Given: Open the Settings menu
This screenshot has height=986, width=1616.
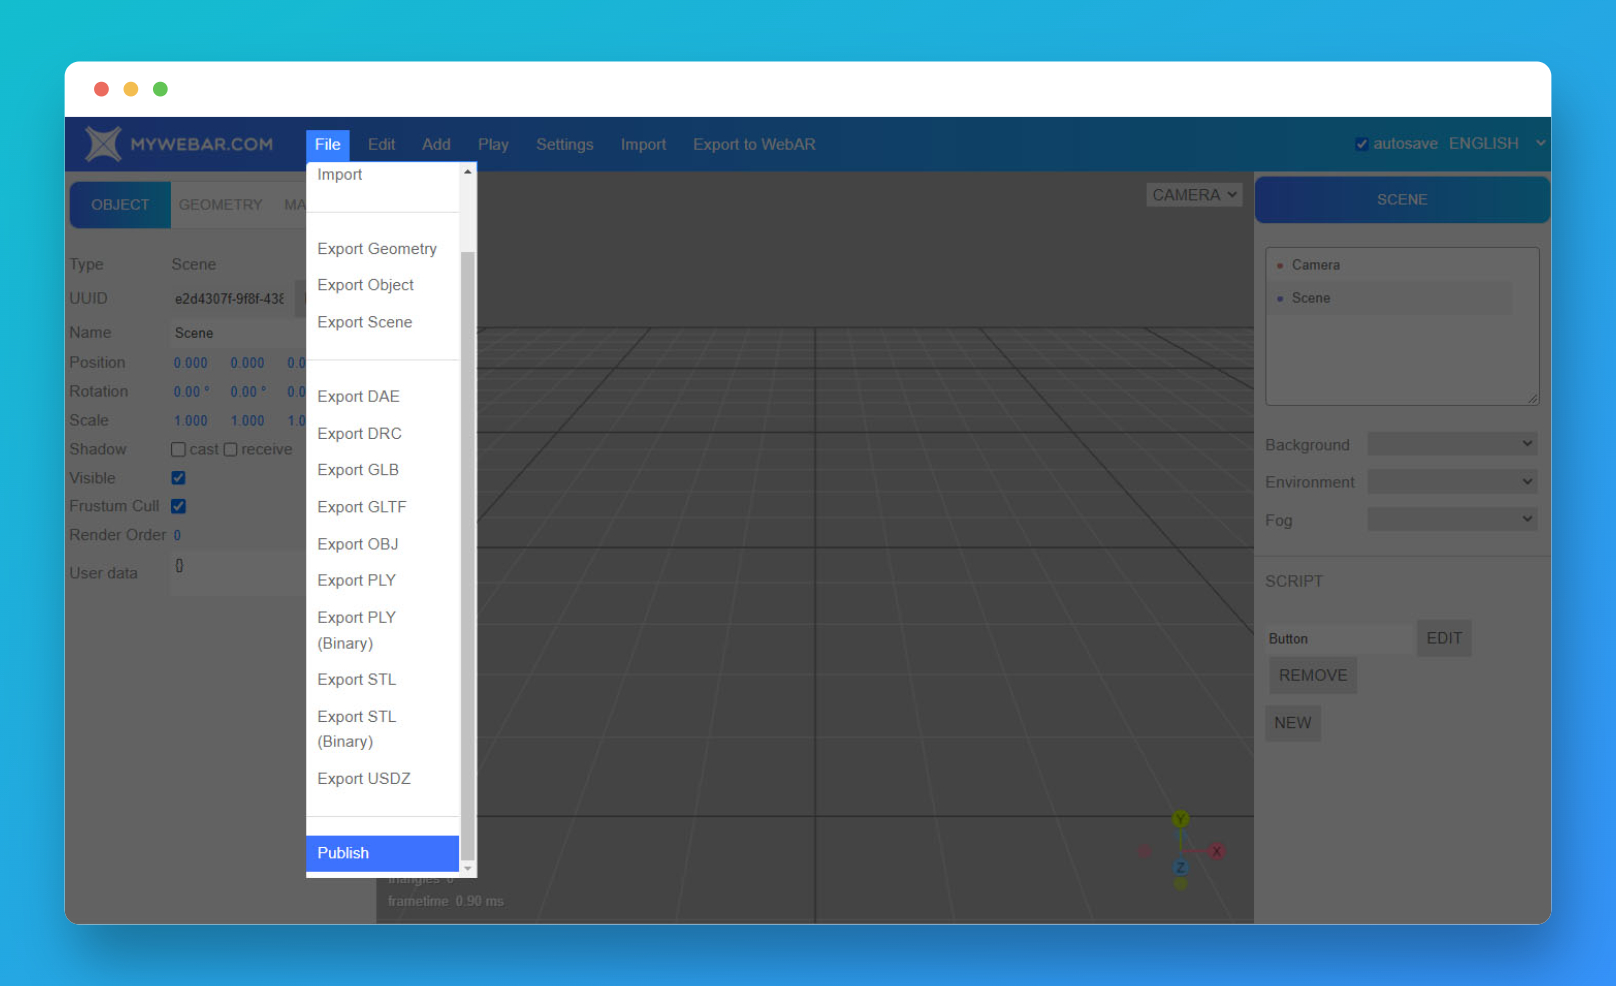Looking at the screenshot, I should pyautogui.click(x=564, y=144).
